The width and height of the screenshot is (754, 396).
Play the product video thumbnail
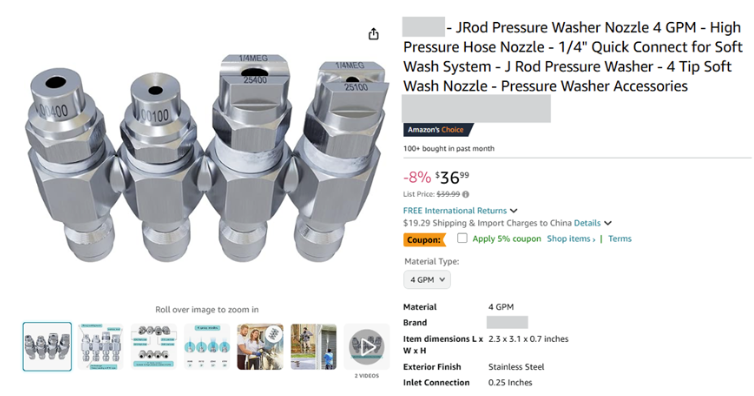[366, 346]
